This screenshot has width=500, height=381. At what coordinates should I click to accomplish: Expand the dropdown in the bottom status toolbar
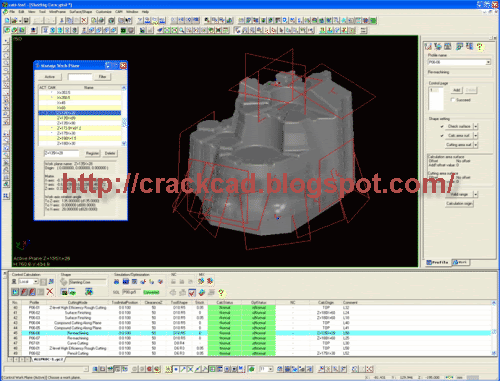coord(270,369)
